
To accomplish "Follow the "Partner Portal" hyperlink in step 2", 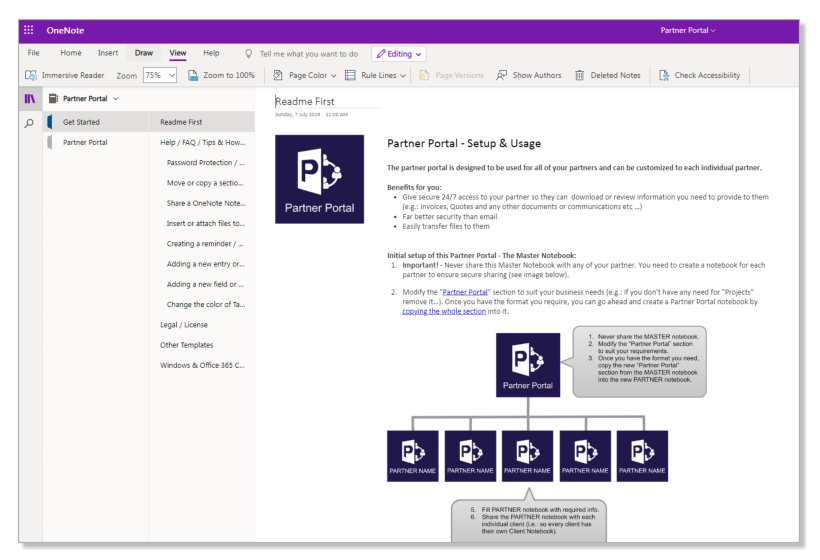I will tap(465, 292).
